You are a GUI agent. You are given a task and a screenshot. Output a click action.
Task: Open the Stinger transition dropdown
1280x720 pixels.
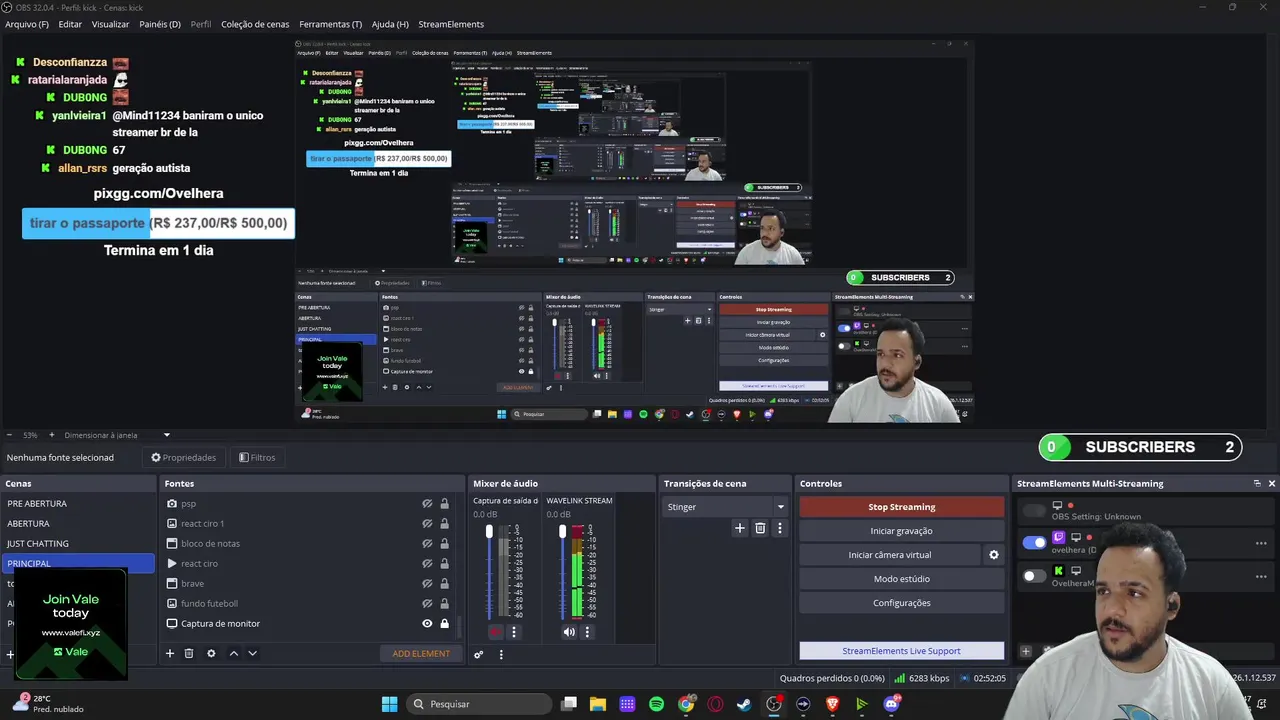(x=727, y=507)
